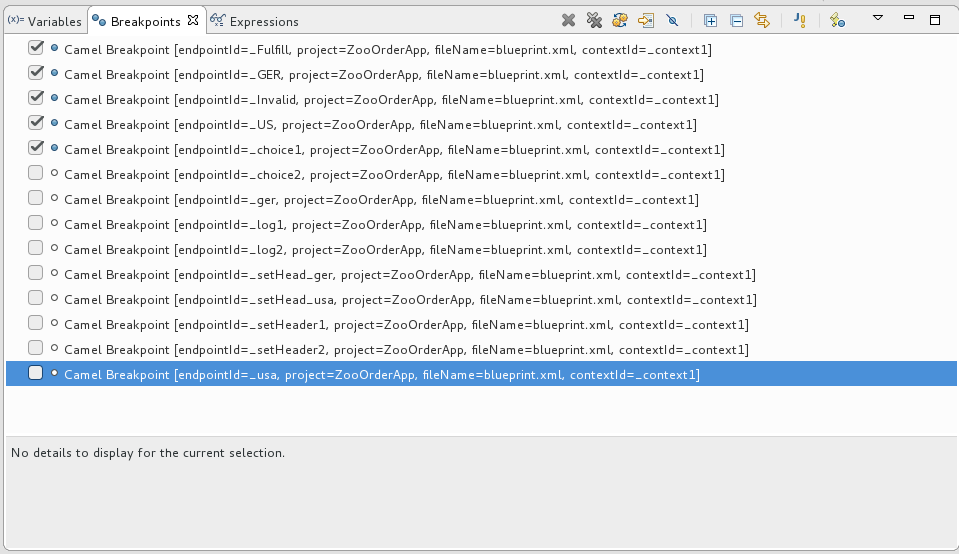Click Remove All Breakpoints icon

point(594,20)
